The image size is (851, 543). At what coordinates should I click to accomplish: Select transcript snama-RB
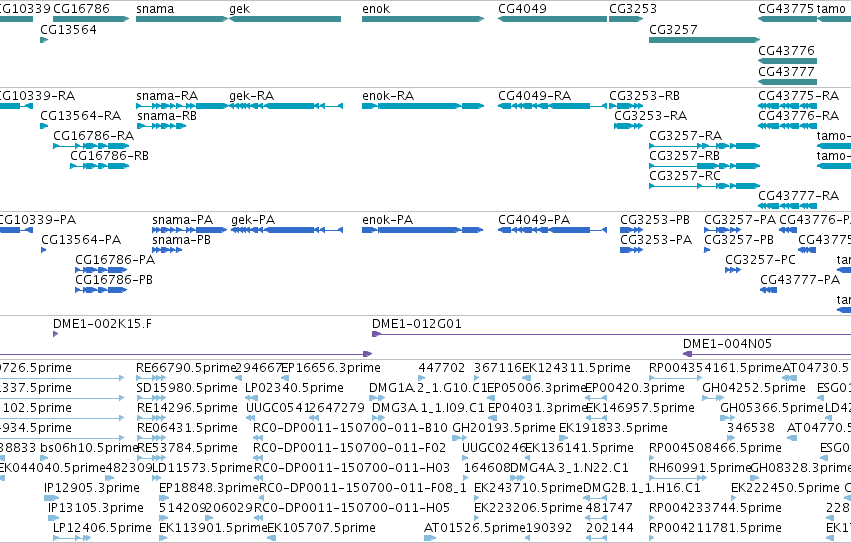pos(162,126)
